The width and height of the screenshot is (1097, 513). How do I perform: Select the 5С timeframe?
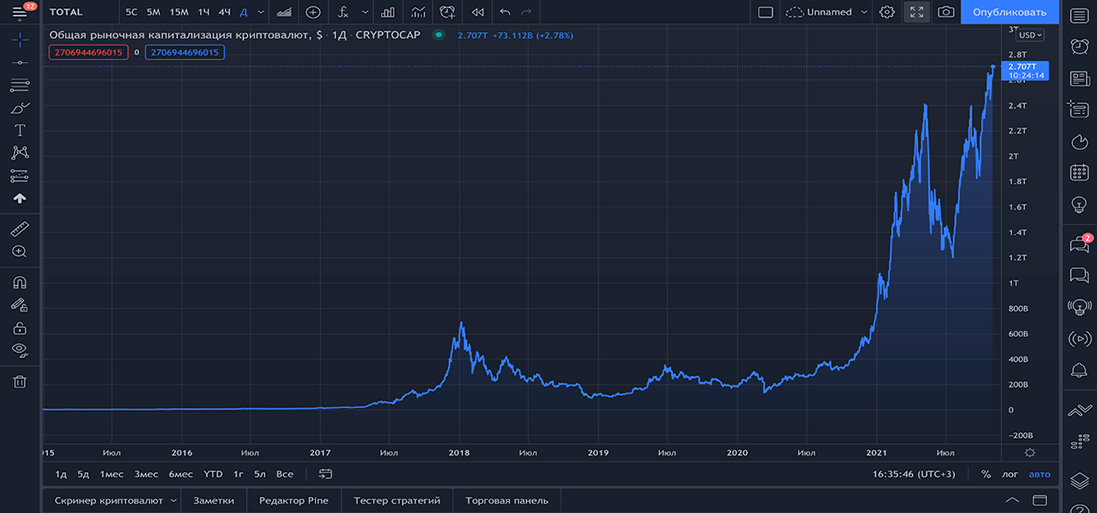click(132, 12)
